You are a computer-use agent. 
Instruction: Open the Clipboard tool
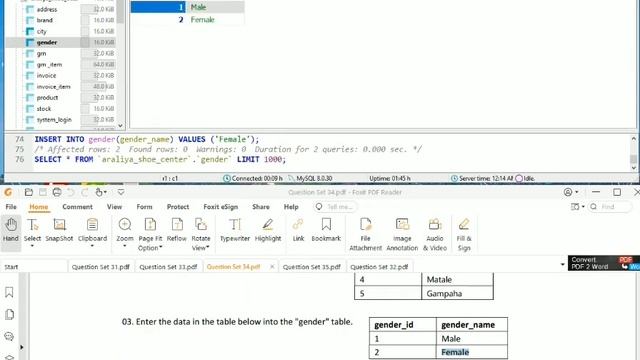(92, 230)
